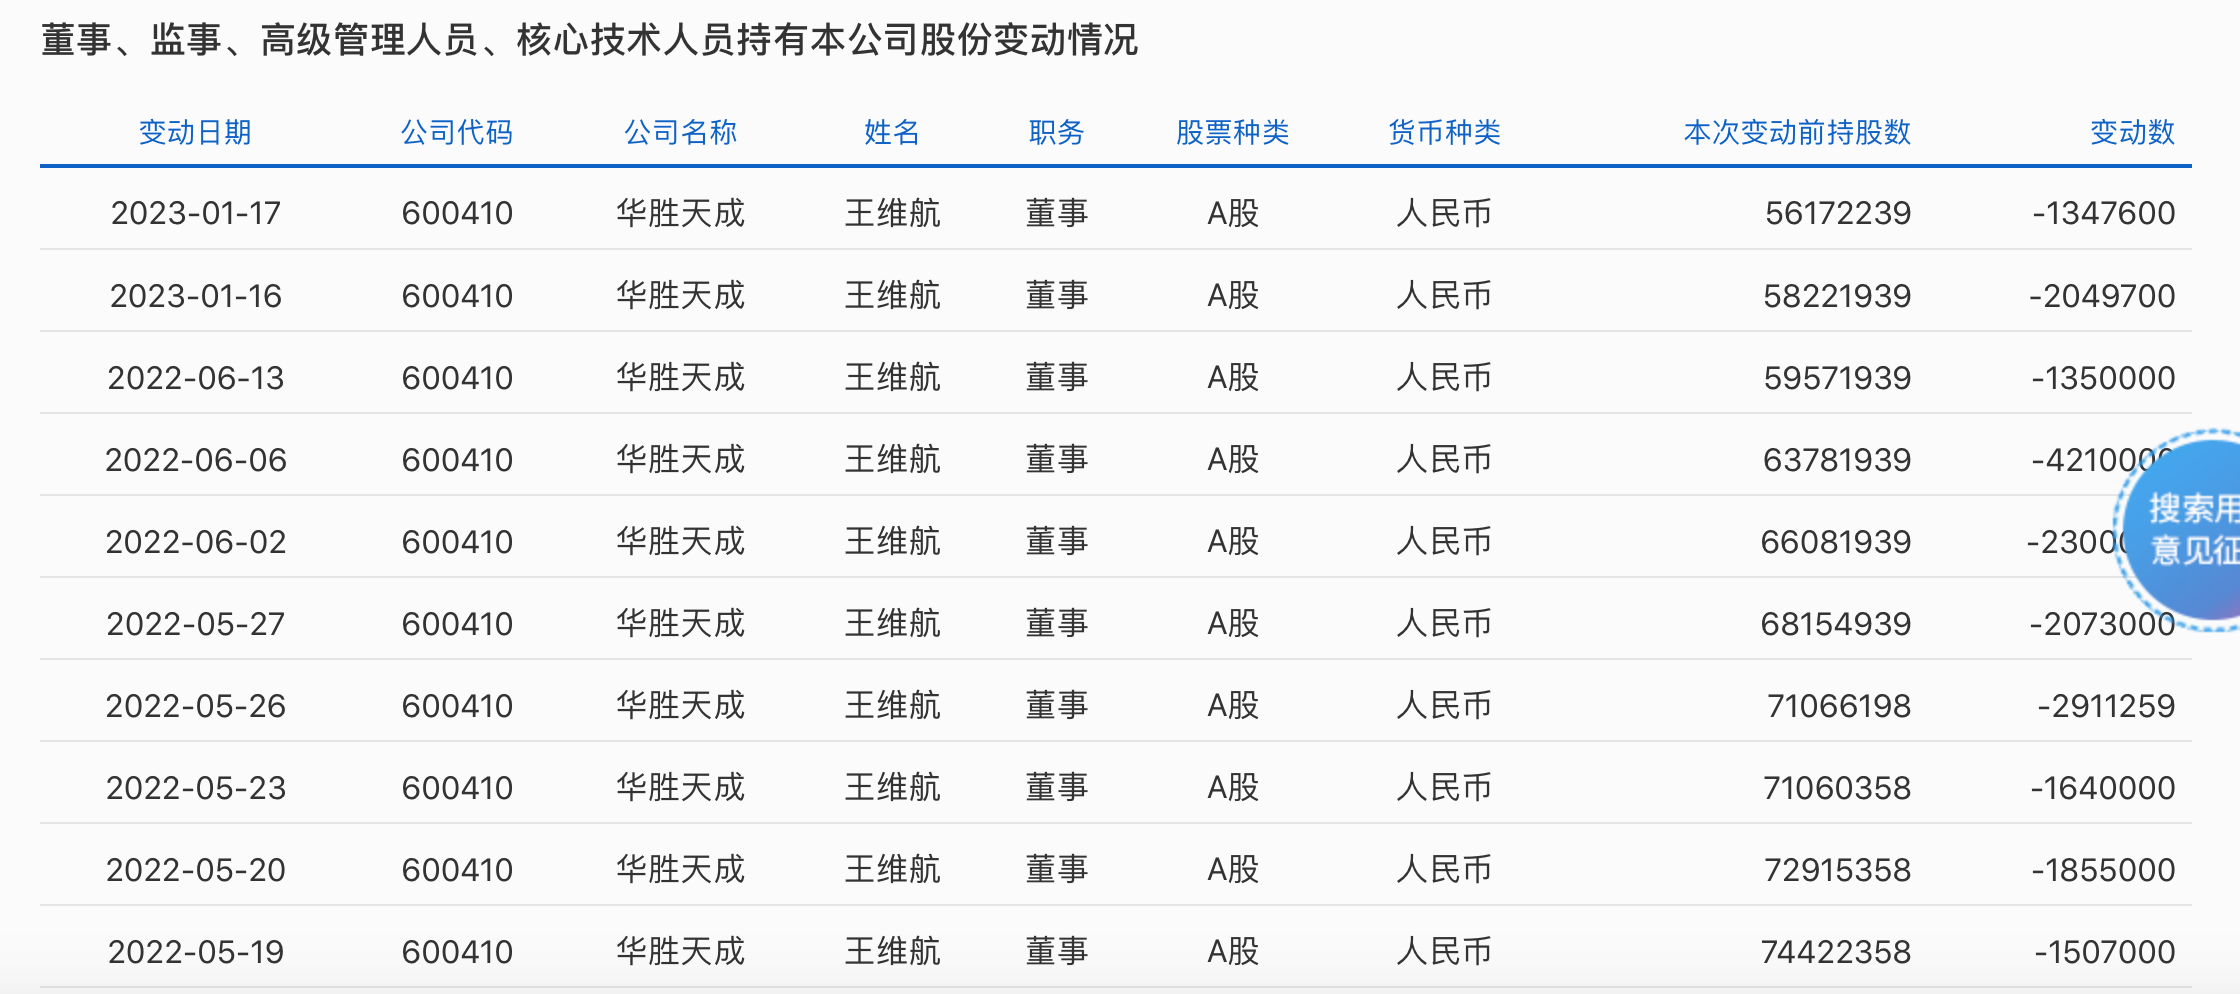Image resolution: width=2240 pixels, height=994 pixels.
Task: Select the change amount -1347600
Action: click(2104, 213)
